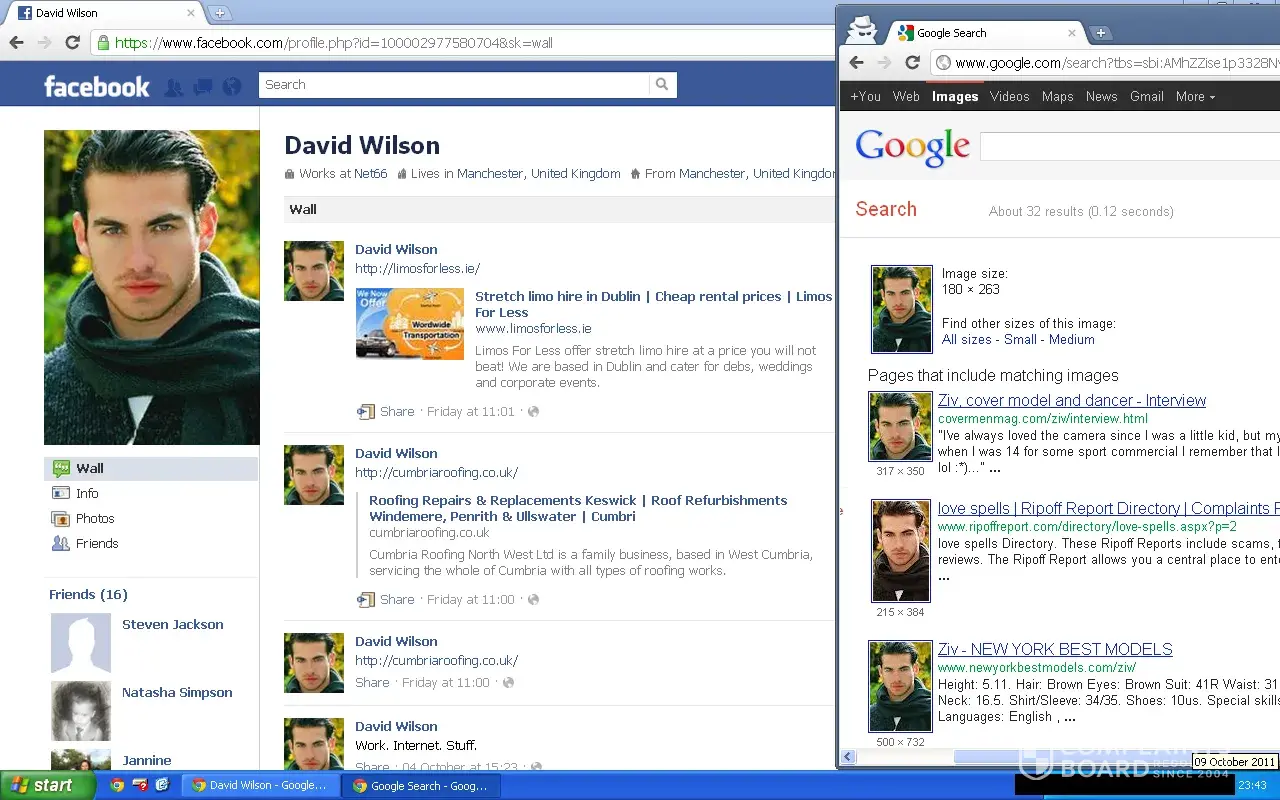The height and width of the screenshot is (800, 1280).
Task: Close the Google Search tab
Action: (1072, 33)
